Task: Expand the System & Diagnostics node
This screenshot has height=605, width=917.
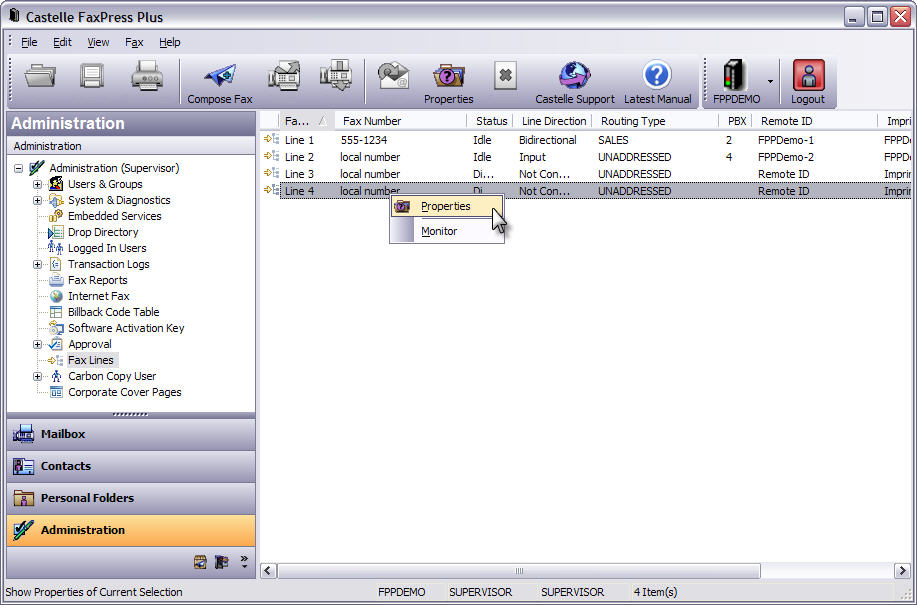Action: click(x=37, y=200)
